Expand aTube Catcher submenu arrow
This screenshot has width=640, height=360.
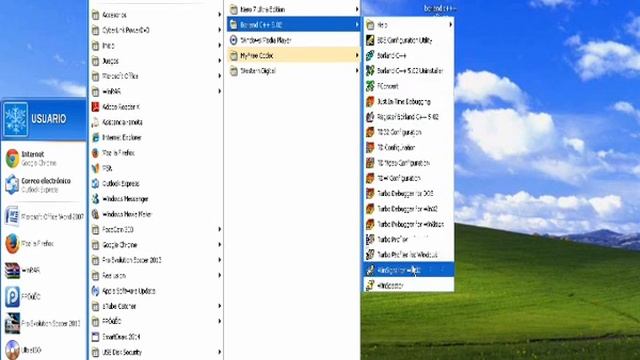(x=220, y=306)
